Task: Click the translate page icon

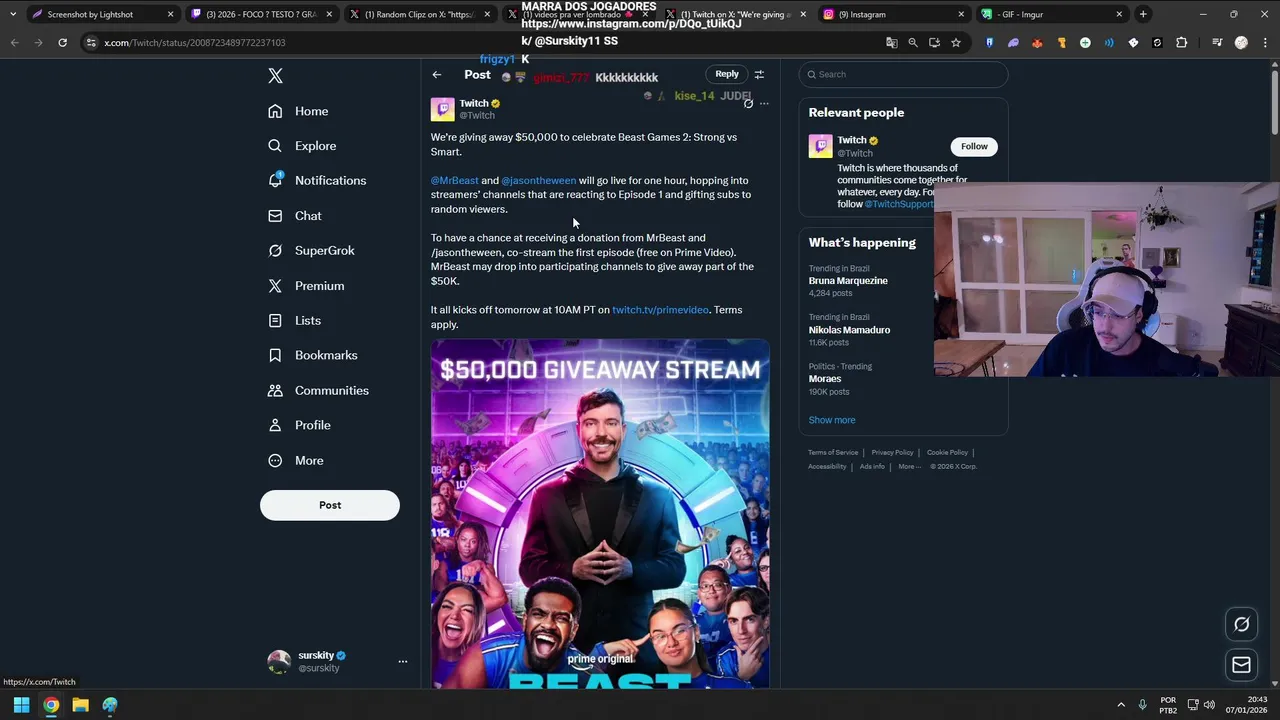Action: coord(891,43)
